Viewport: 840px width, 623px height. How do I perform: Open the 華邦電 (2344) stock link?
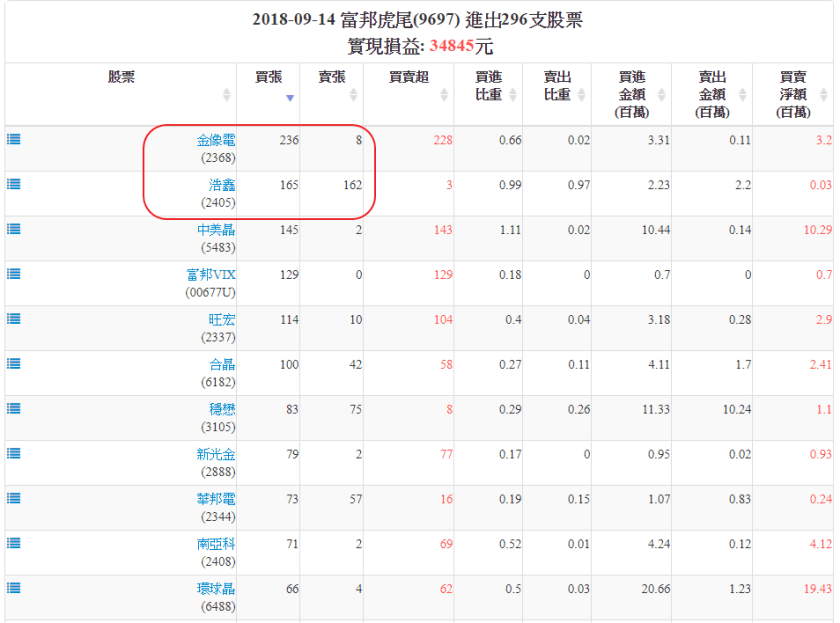click(x=216, y=499)
